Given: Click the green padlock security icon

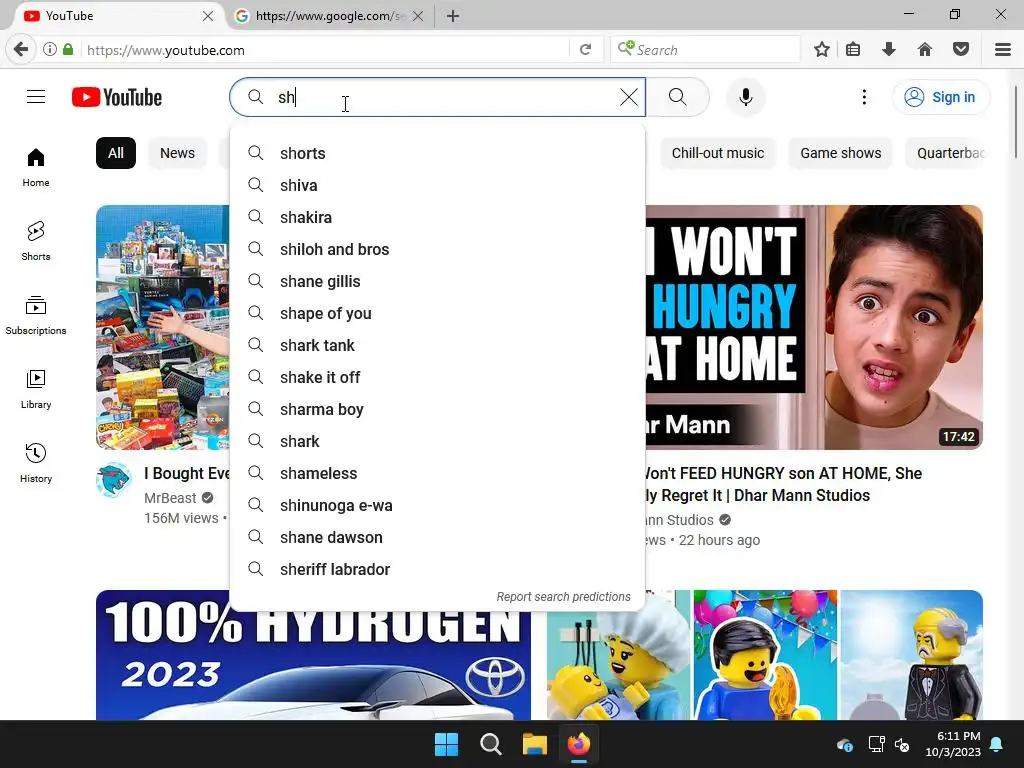Looking at the screenshot, I should (68, 50).
